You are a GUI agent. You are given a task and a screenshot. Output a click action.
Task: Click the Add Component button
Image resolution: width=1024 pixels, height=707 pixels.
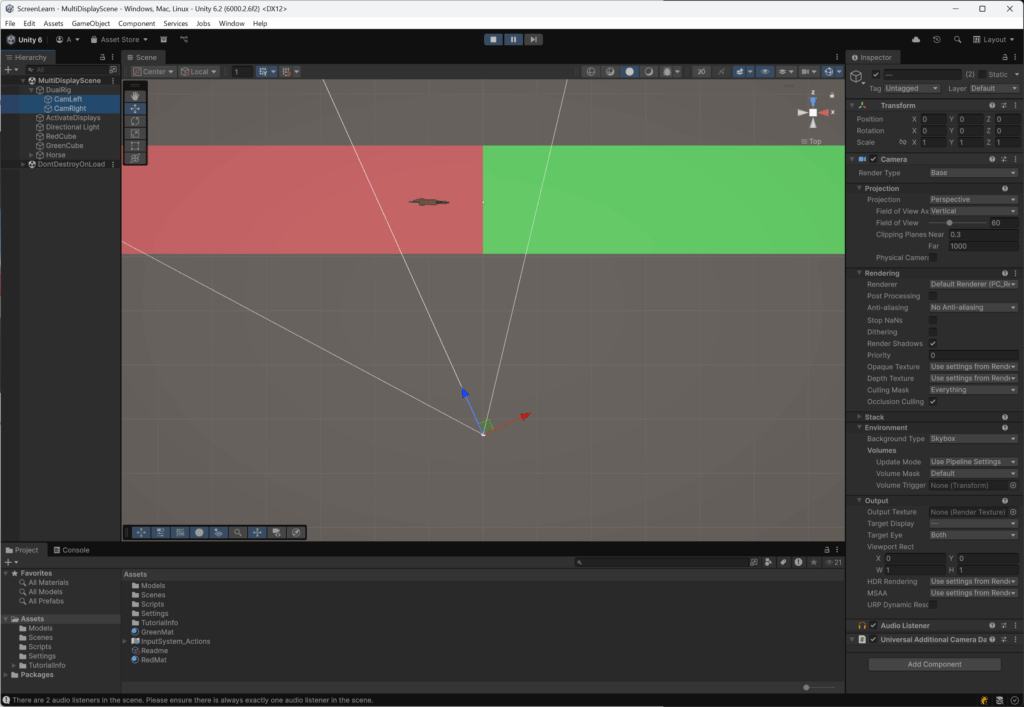coord(934,664)
